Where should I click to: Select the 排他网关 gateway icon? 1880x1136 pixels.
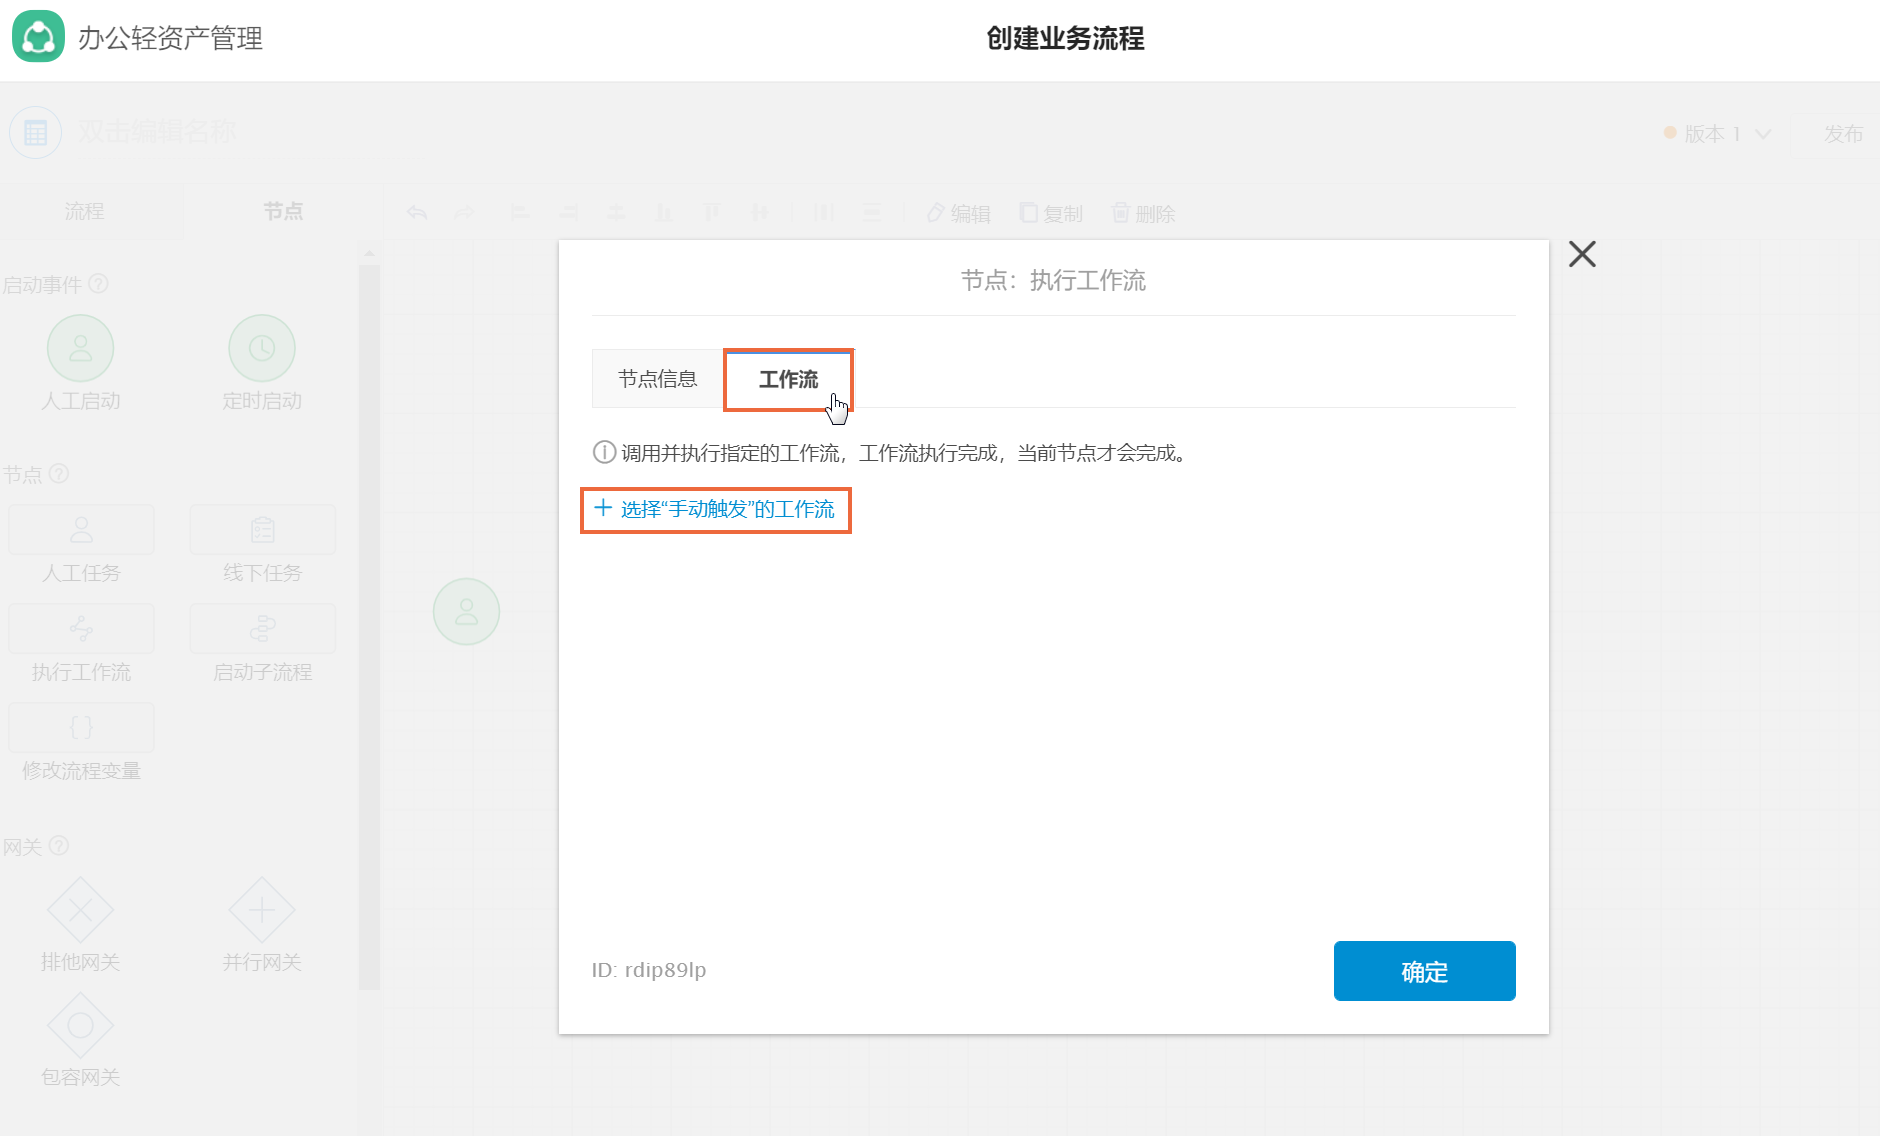80,910
